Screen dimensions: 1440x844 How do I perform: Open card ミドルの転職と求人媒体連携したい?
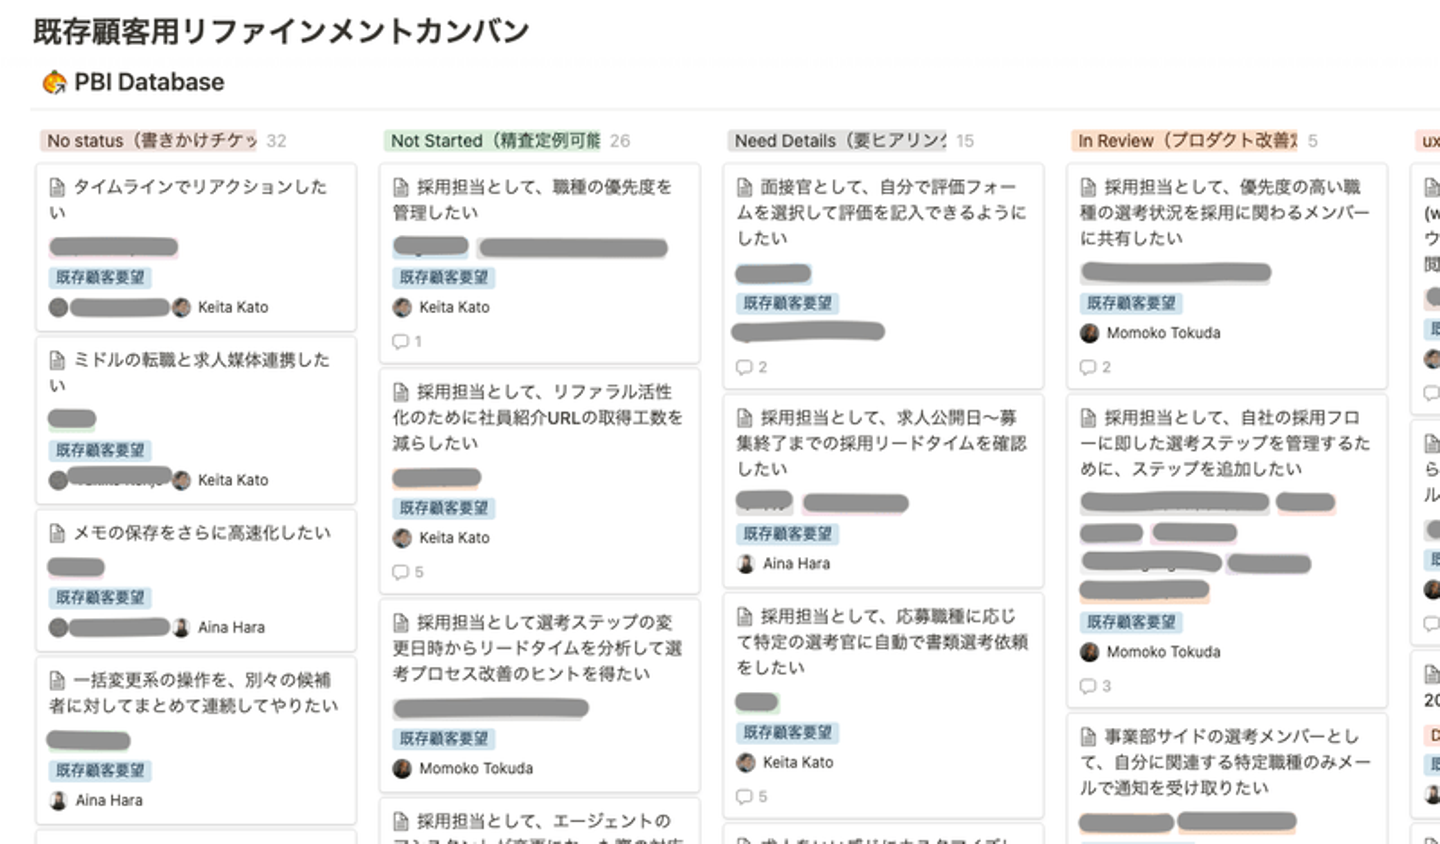tap(200, 371)
